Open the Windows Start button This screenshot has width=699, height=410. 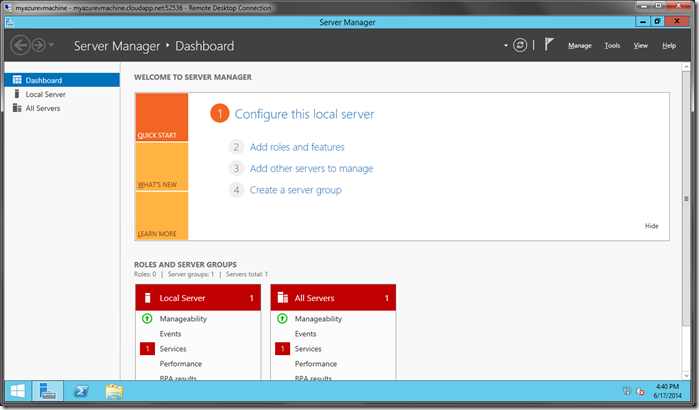pyautogui.click(x=18, y=391)
